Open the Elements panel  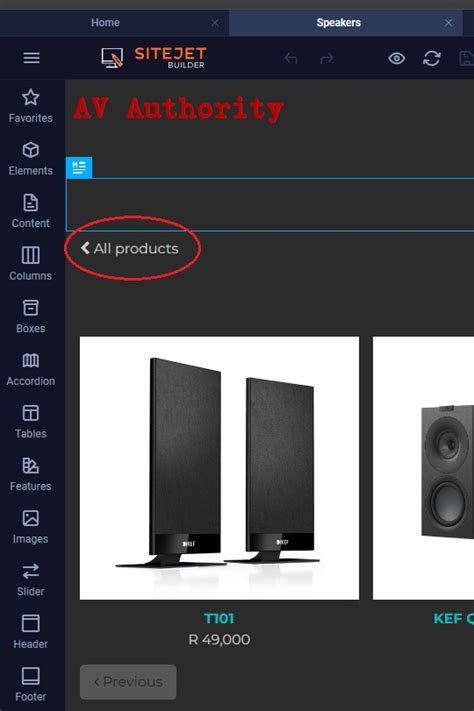point(30,159)
